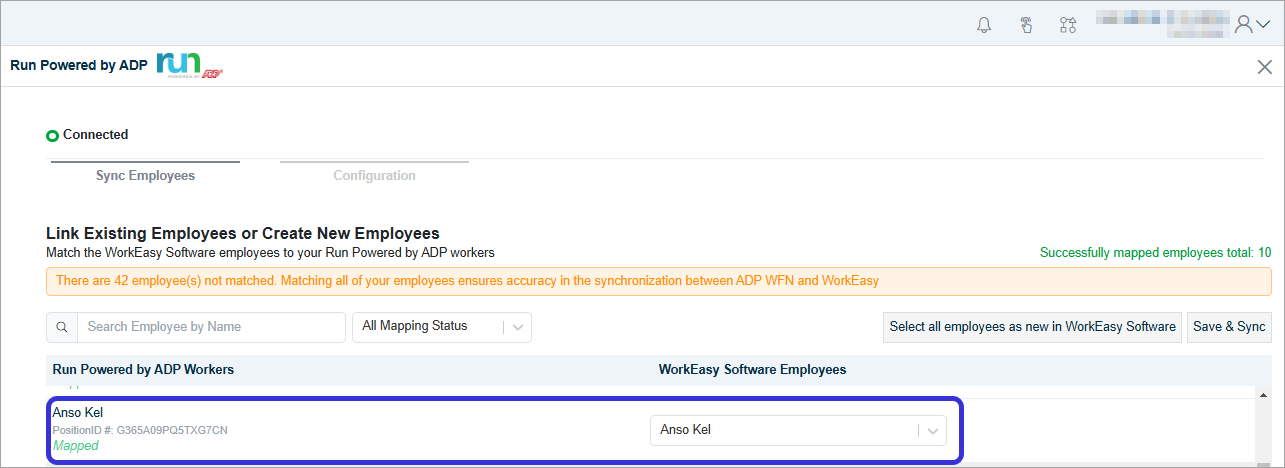The width and height of the screenshot is (1285, 468).
Task: Click the touch pointer icon in header
Action: click(1026, 25)
